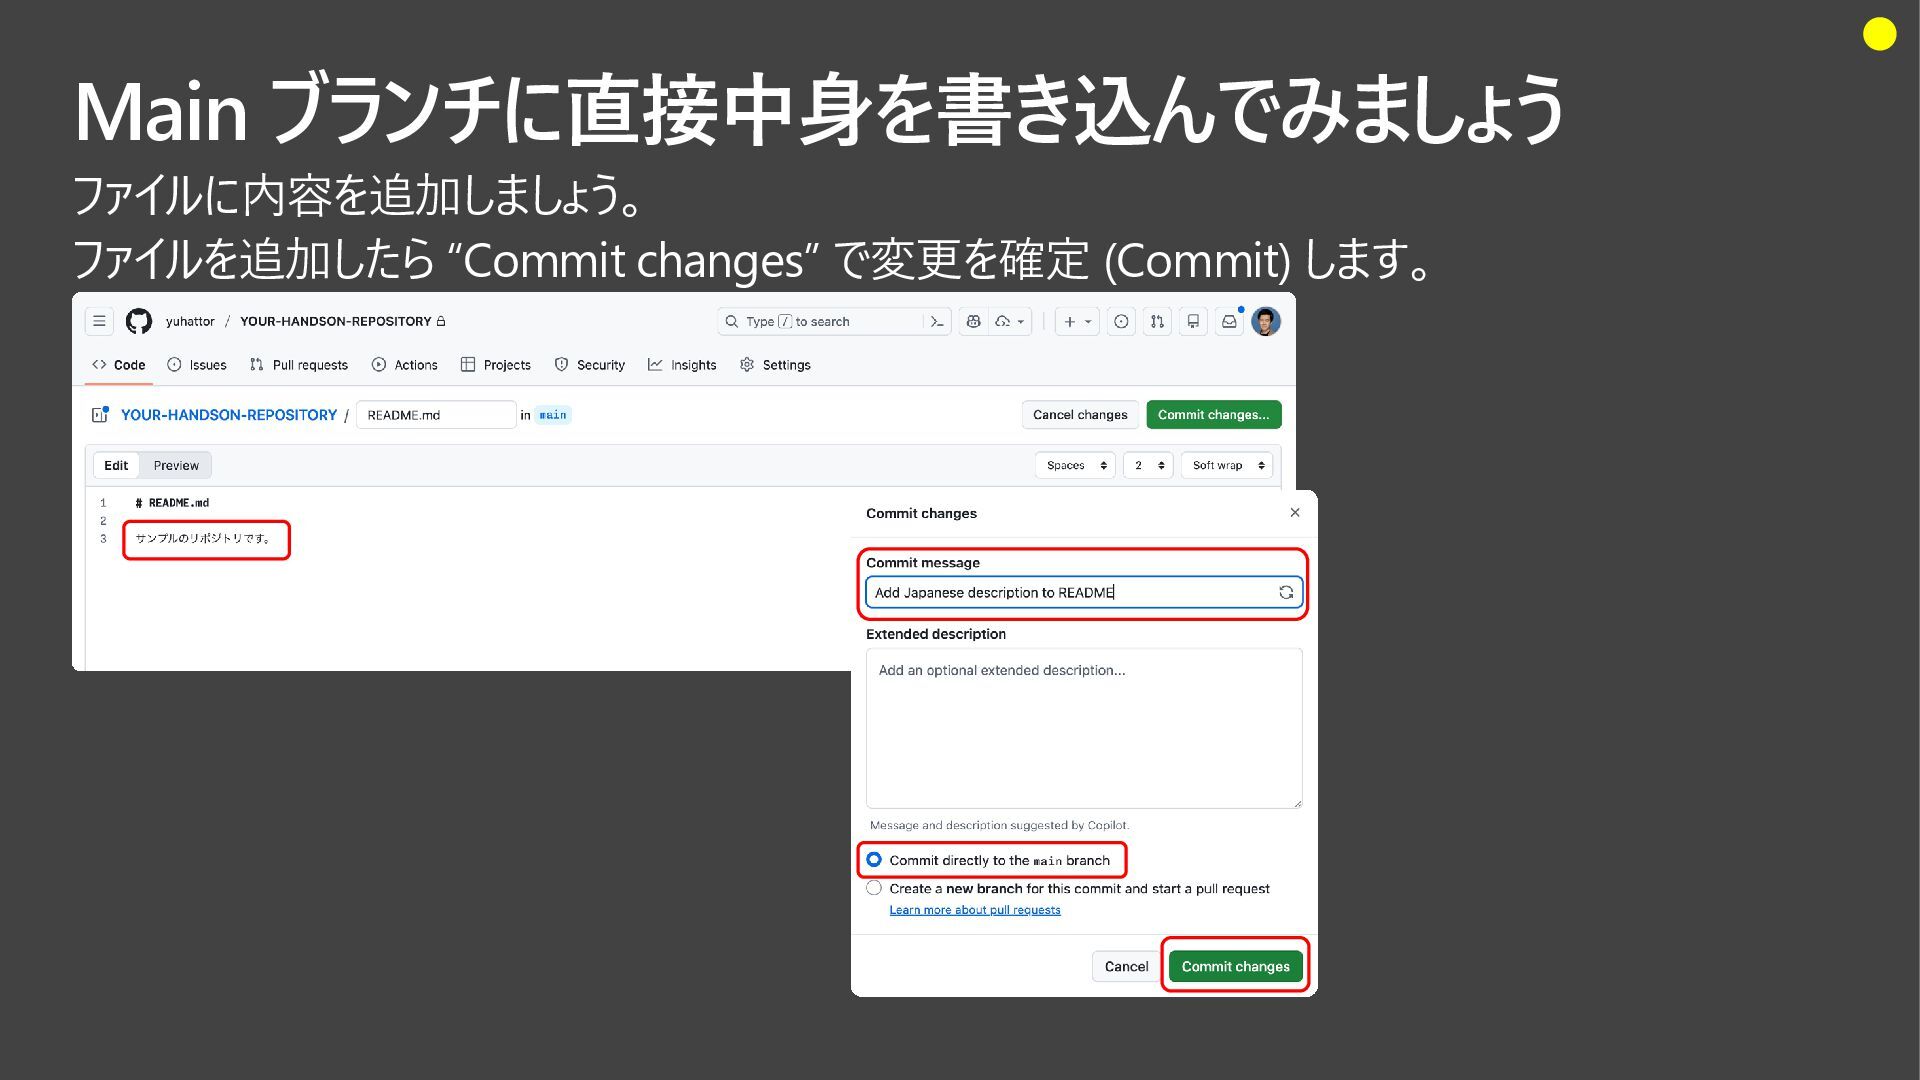
Task: Click the green Commit changes dialog button
Action: click(1235, 966)
